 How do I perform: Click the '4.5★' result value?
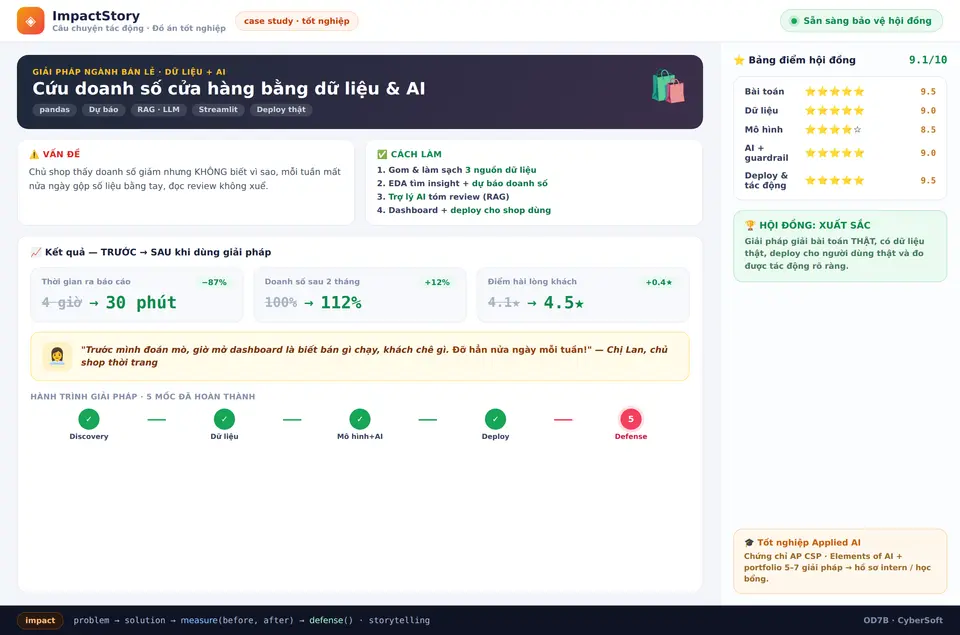[x=564, y=302]
